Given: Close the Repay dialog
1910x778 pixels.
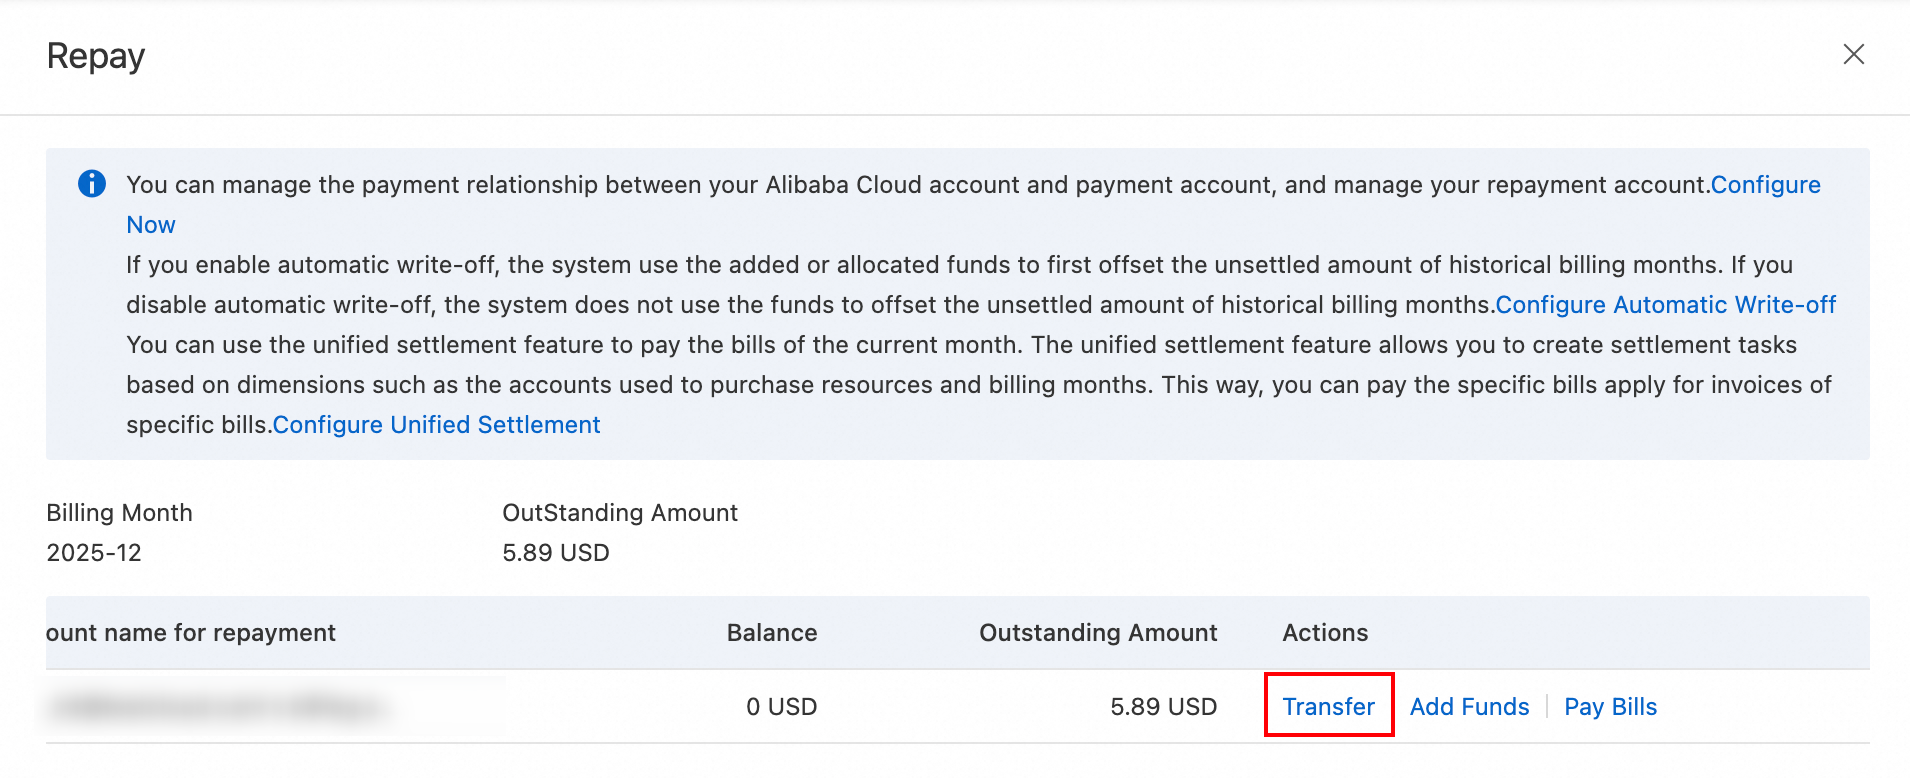Looking at the screenshot, I should pyautogui.click(x=1853, y=55).
